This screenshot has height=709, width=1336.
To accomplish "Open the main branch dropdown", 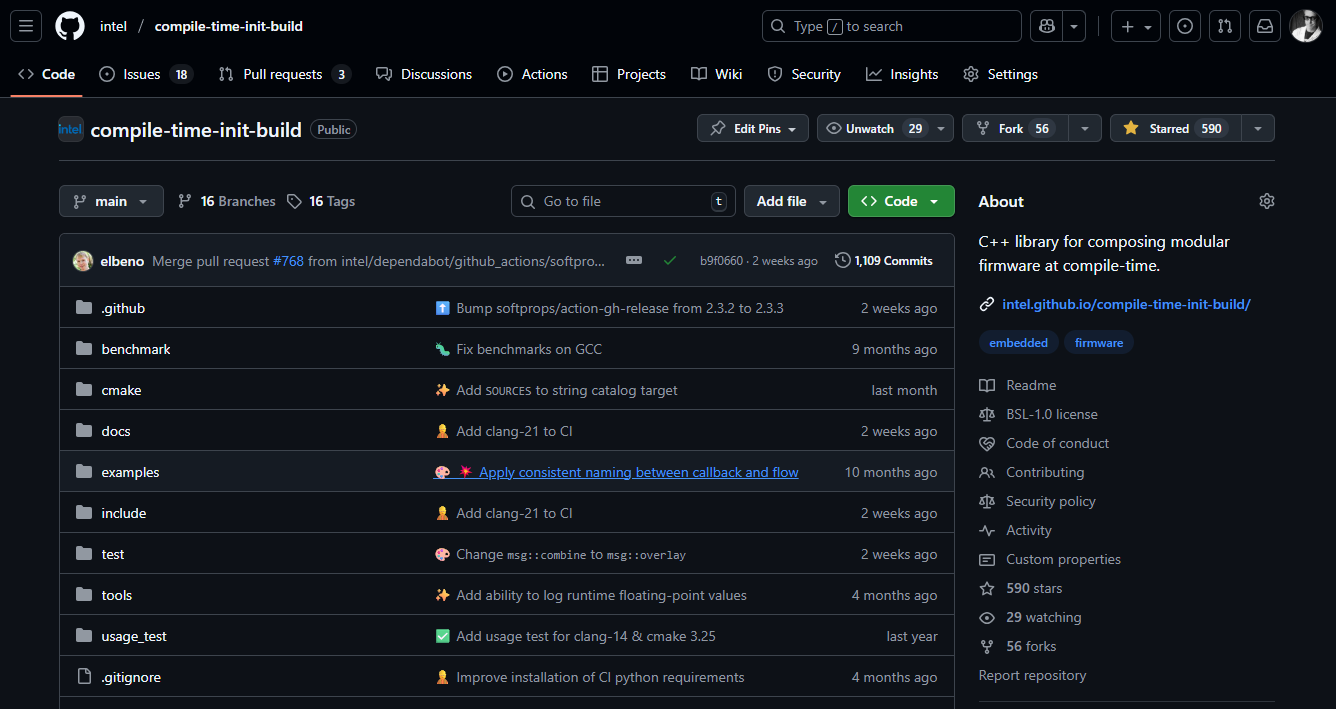I will 110,201.
